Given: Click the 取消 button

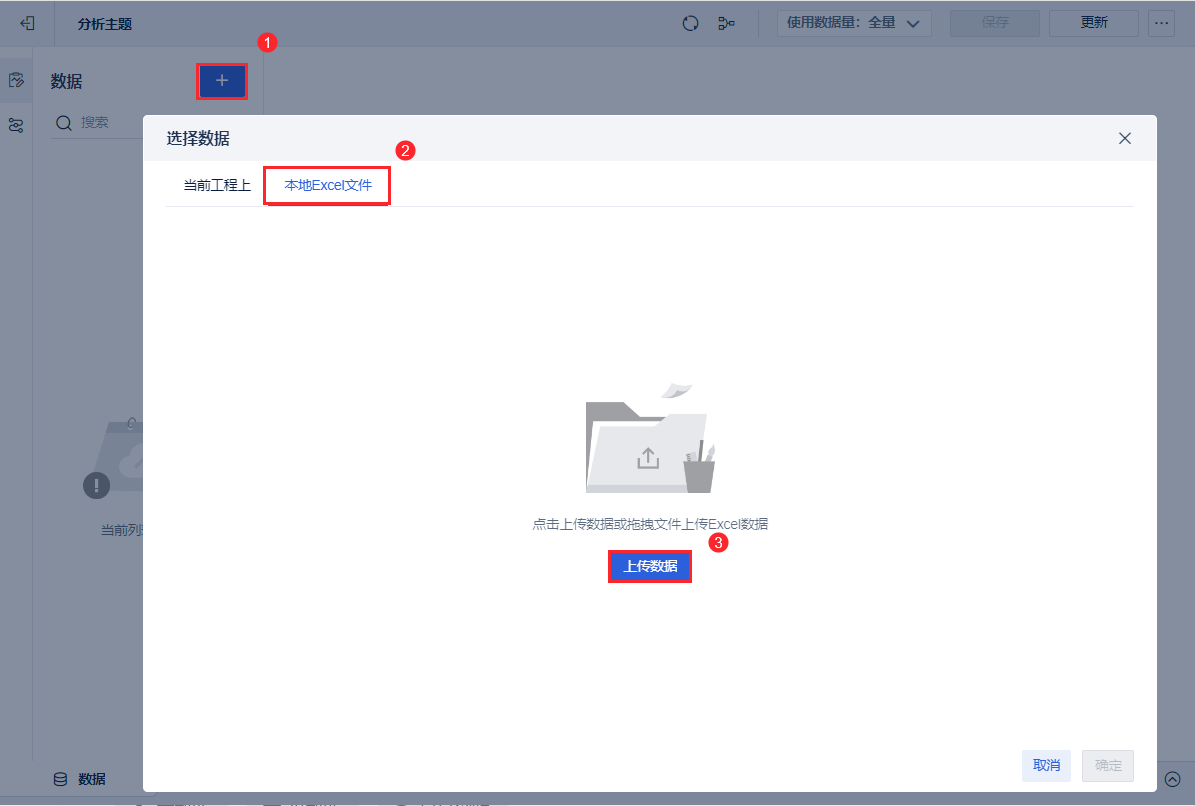Looking at the screenshot, I should (1046, 765).
